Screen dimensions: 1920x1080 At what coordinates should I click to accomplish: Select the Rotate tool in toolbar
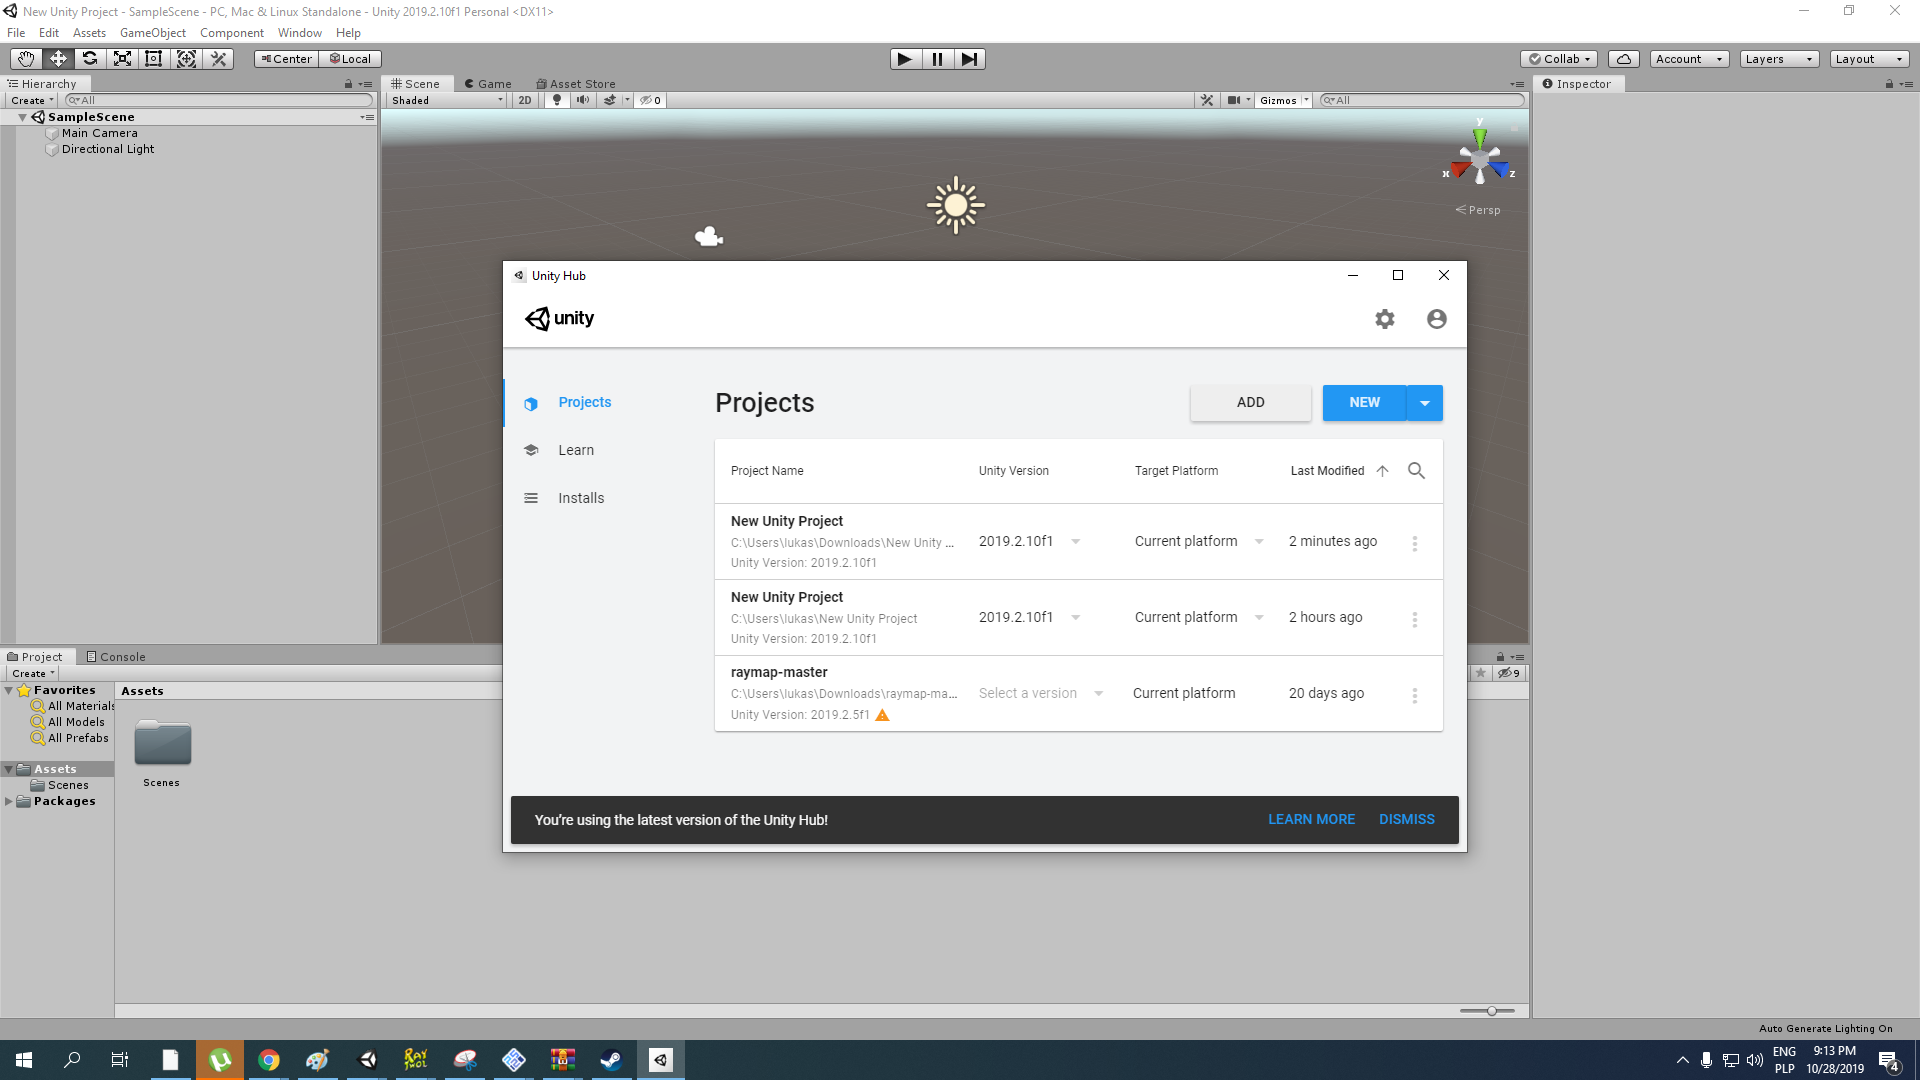90,59
